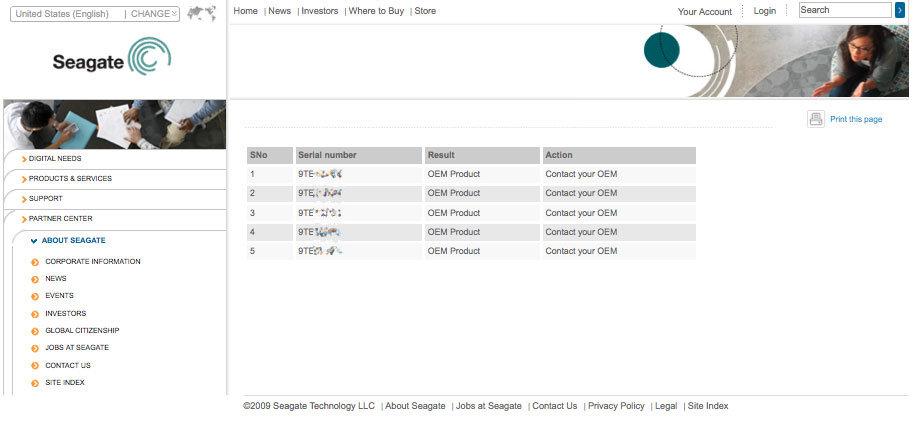Click the orange bullet beside Events

tap(35, 296)
